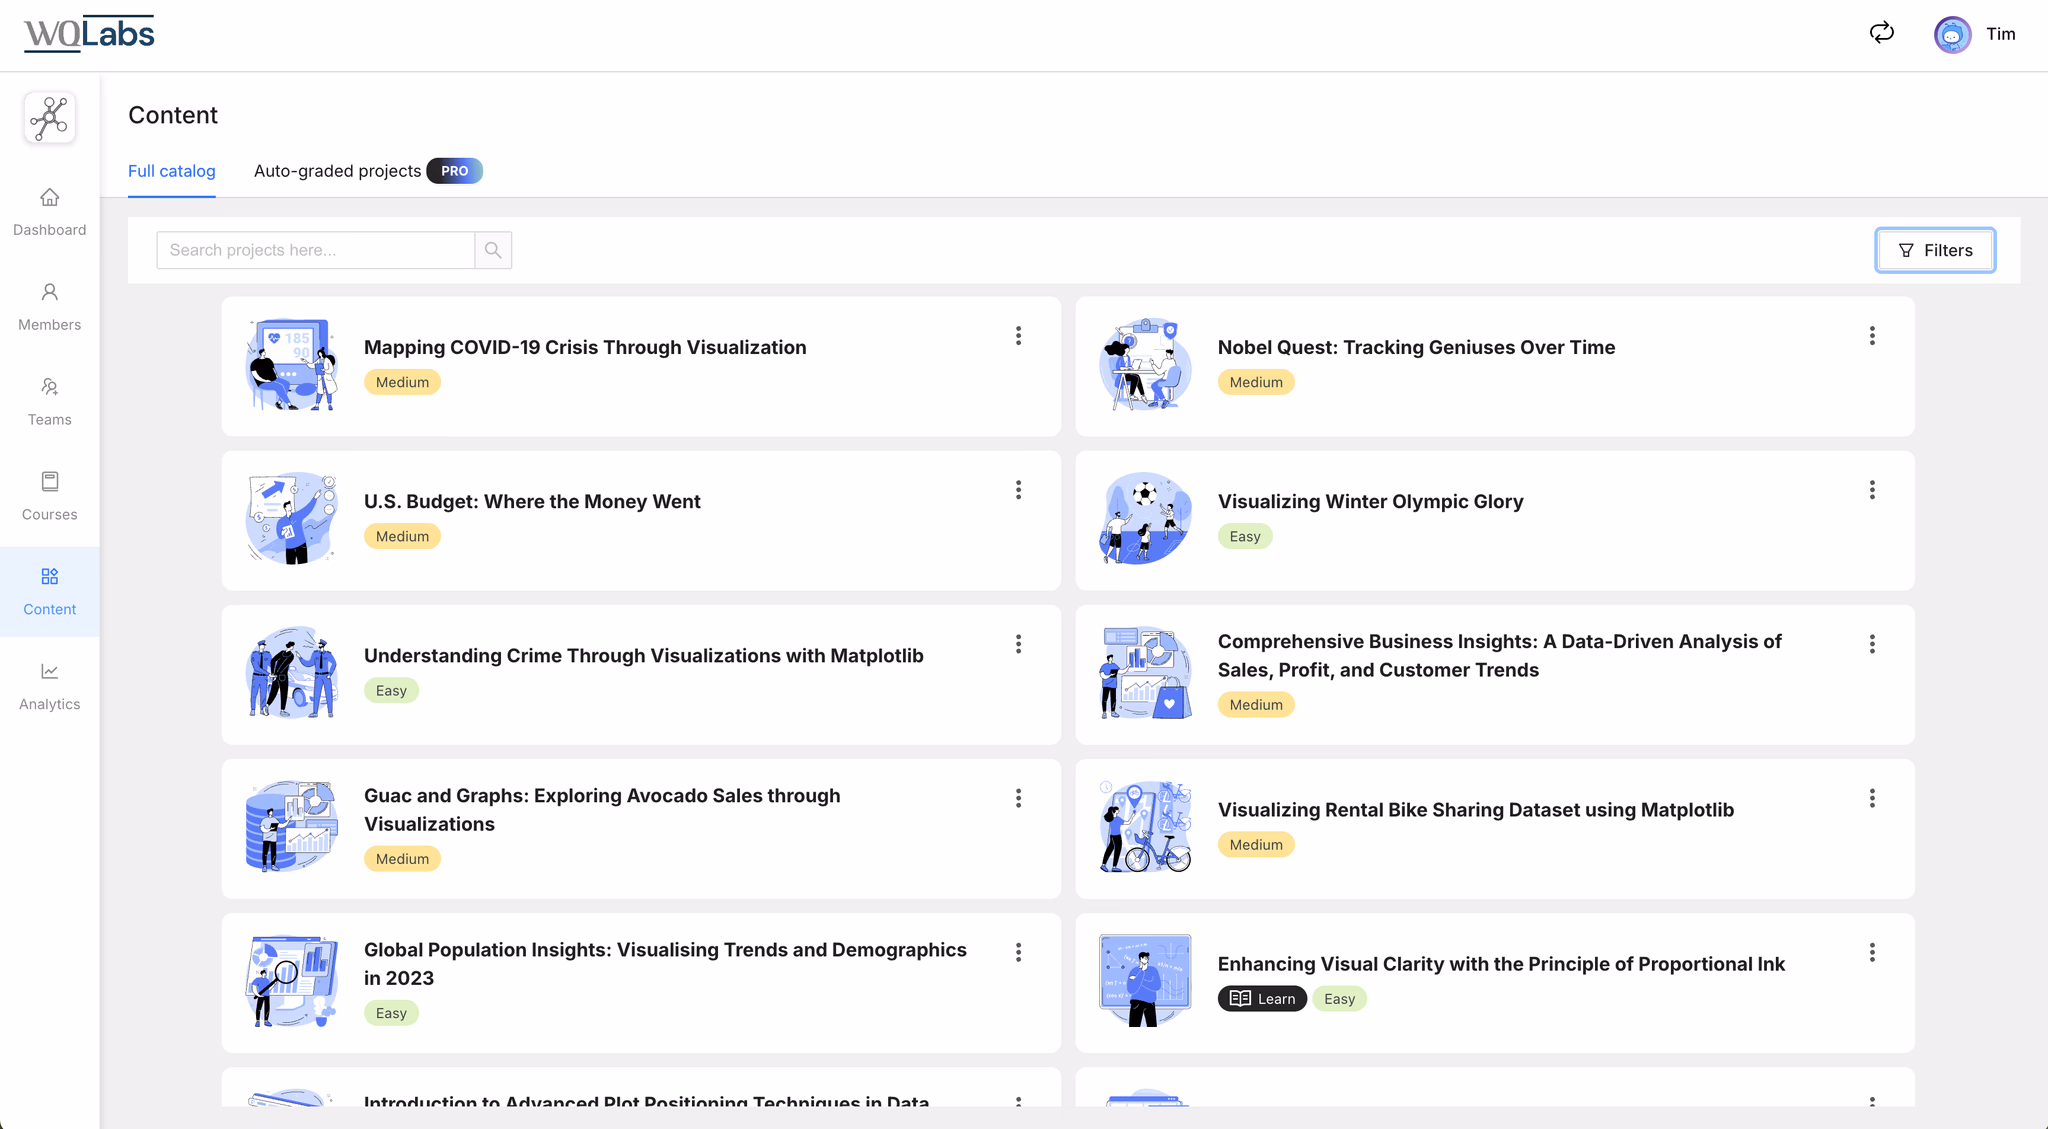Open options menu for Nobel Quest project
This screenshot has width=2048, height=1129.
pyautogui.click(x=1872, y=336)
